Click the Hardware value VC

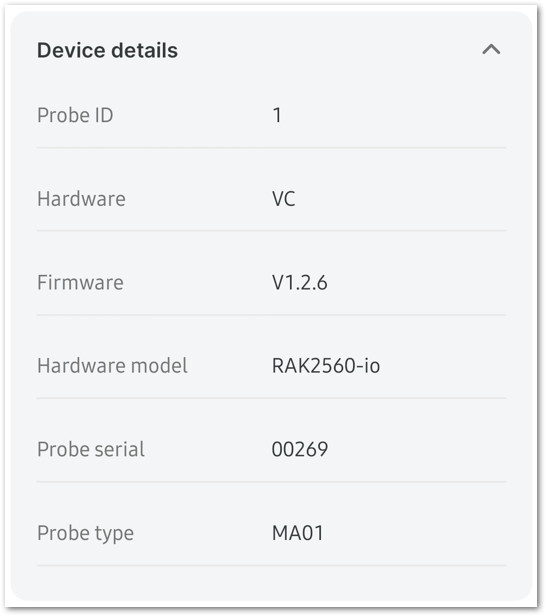(x=283, y=199)
